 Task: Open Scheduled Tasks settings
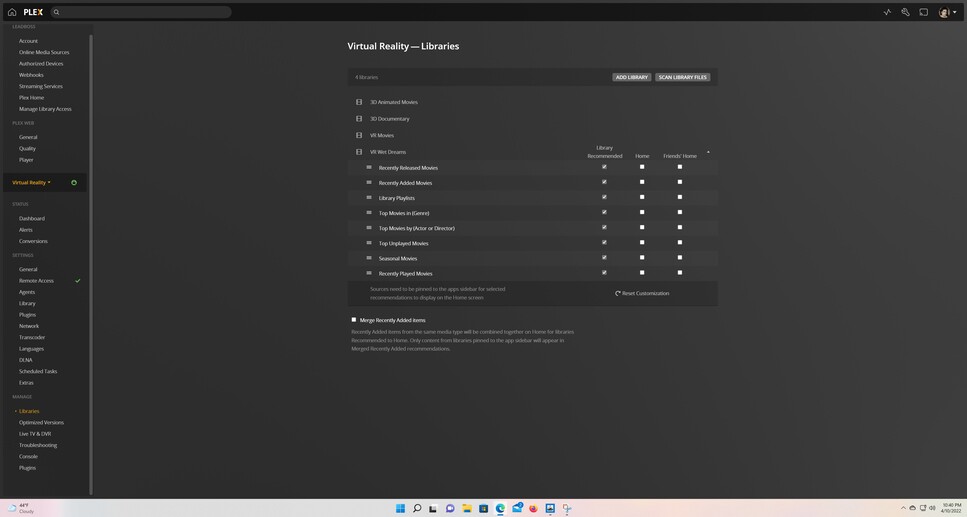coord(38,371)
